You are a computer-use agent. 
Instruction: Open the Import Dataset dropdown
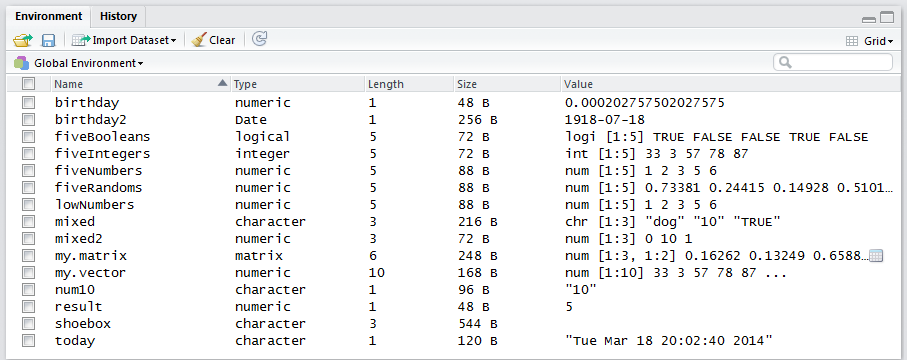pyautogui.click(x=124, y=40)
